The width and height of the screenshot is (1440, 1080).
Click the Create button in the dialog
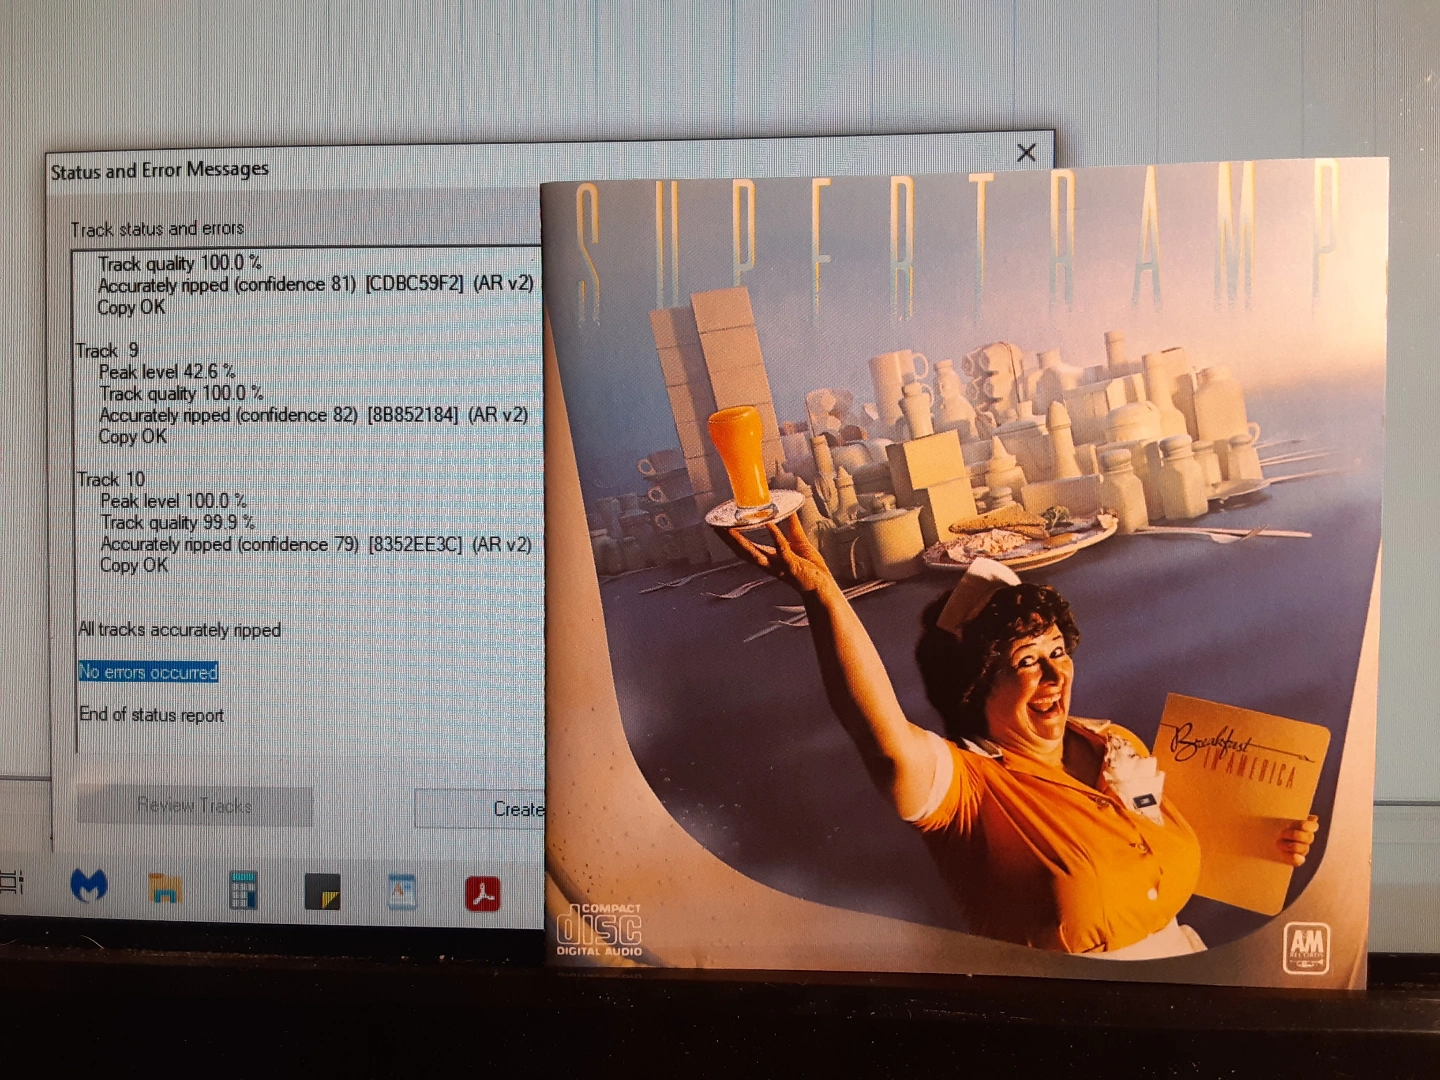tap(480, 808)
